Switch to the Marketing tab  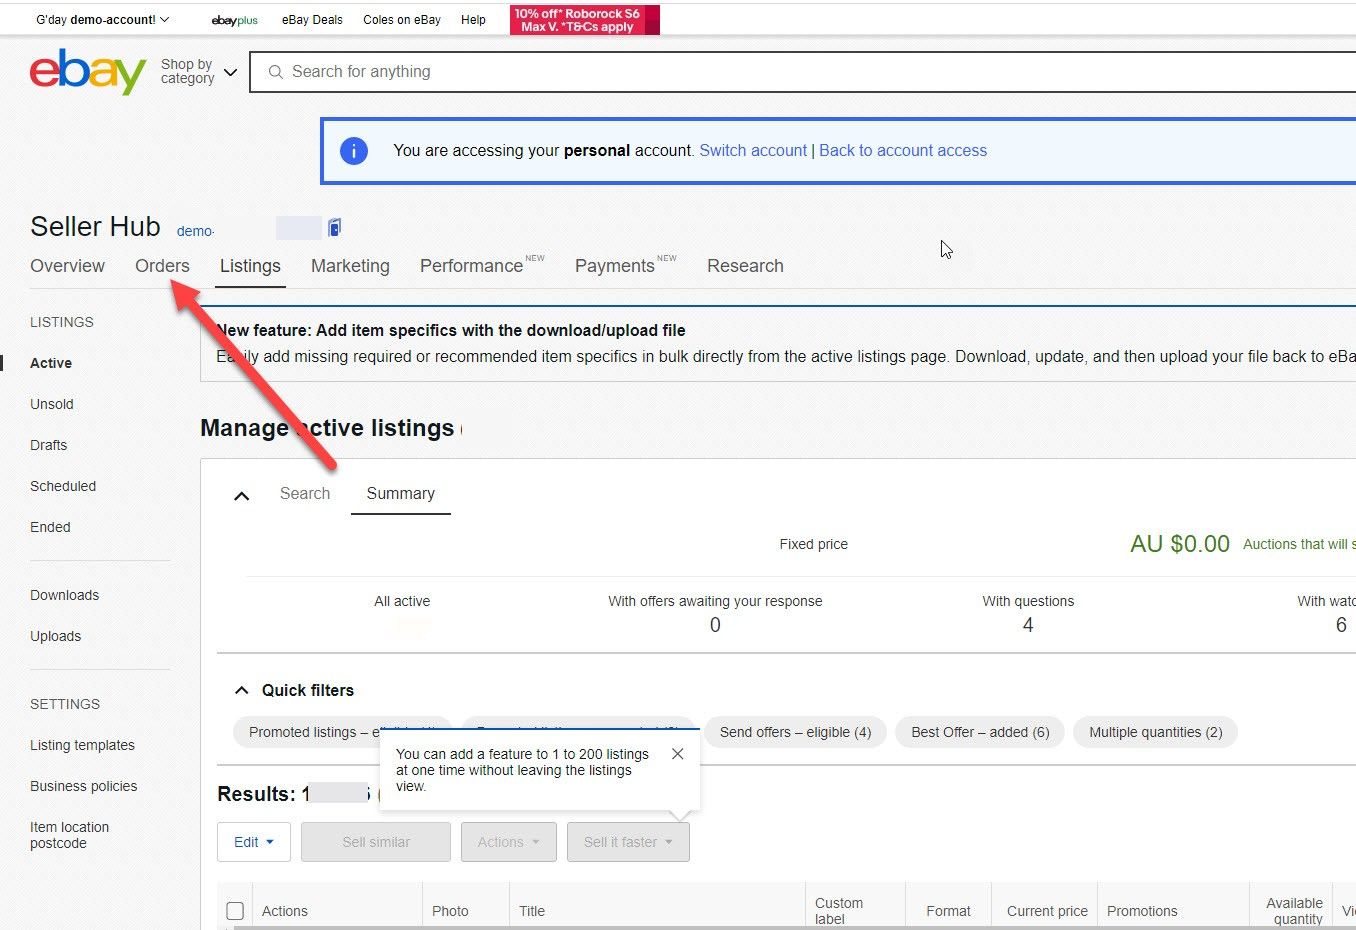tap(350, 266)
